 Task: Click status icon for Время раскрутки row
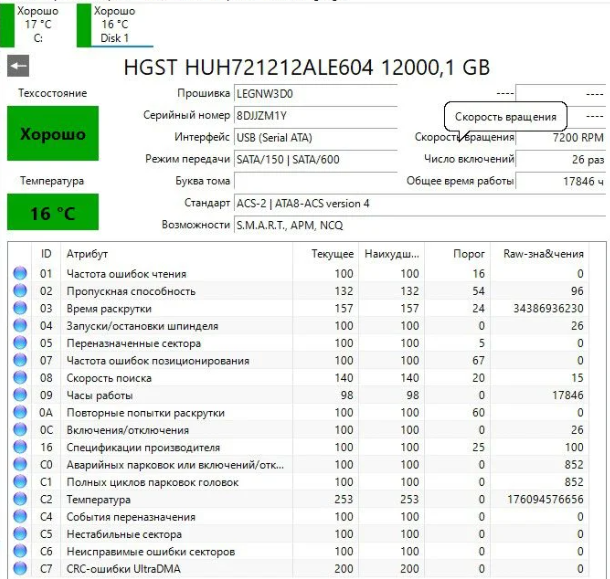(x=20, y=308)
